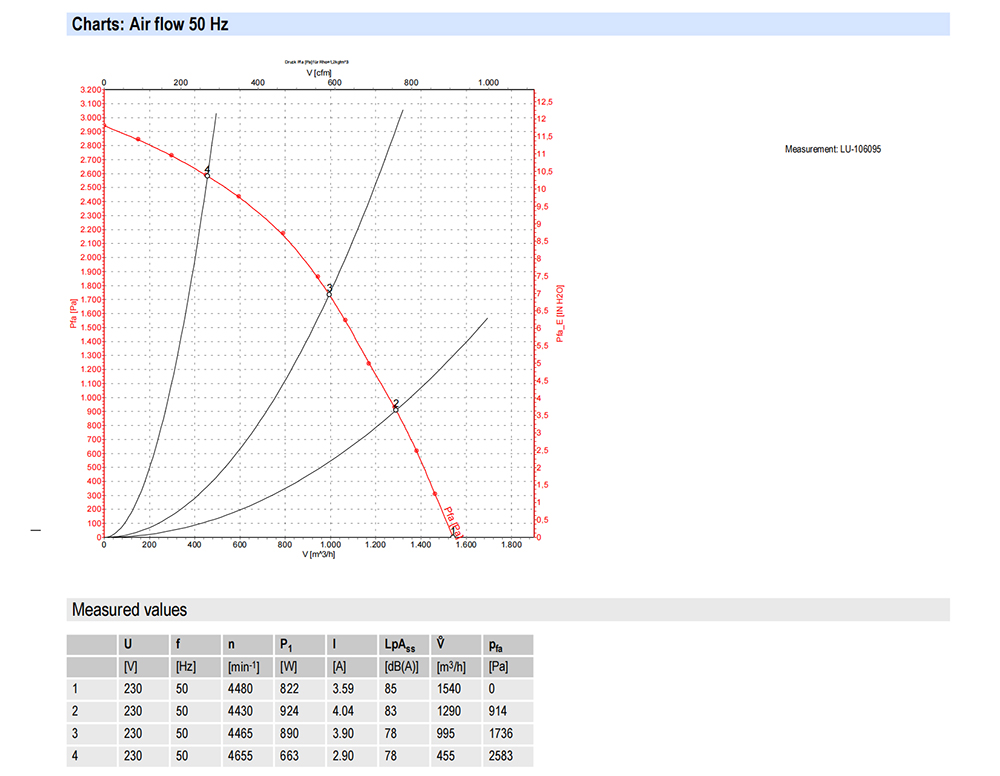Select the pressure value '914'
This screenshot has width=1000, height=776.
[497, 712]
